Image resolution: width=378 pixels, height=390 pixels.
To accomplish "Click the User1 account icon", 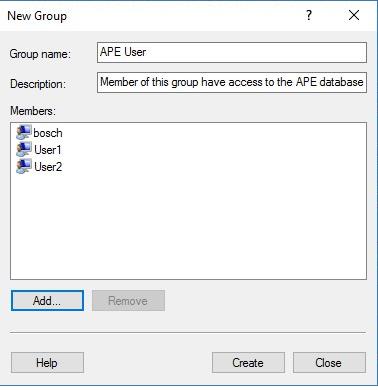I will click(24, 149).
